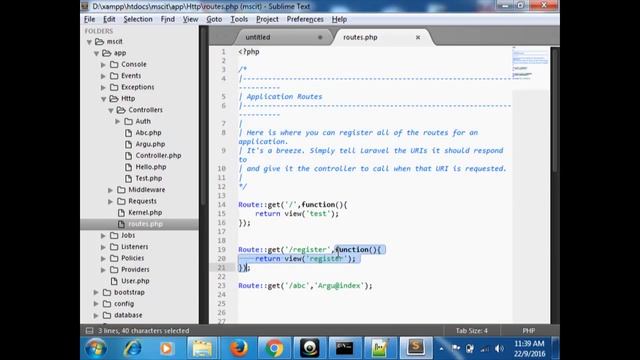
Task: Open the Help menu
Action: point(339,19)
